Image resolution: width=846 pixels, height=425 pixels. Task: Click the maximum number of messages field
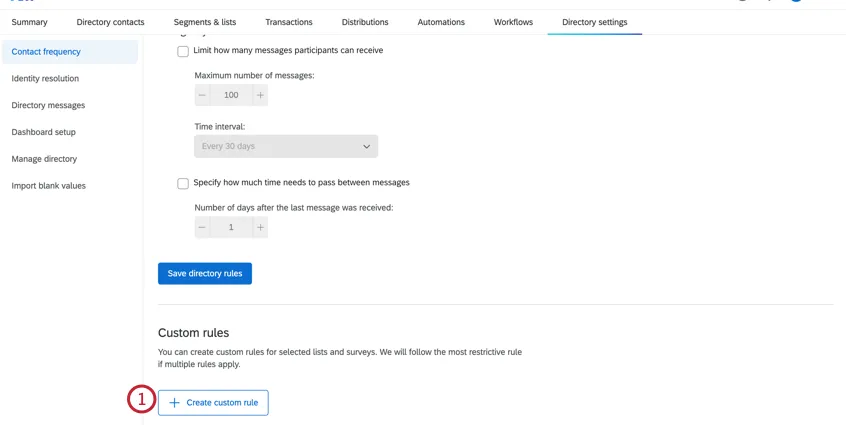pyautogui.click(x=231, y=95)
